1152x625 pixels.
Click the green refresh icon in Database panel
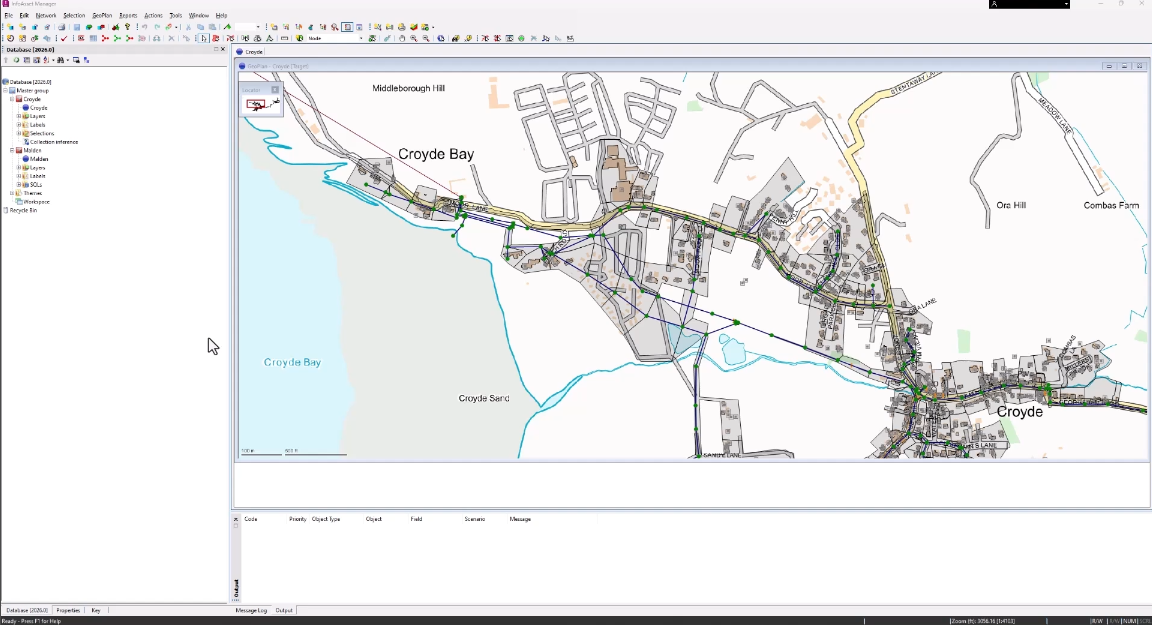pos(16,60)
